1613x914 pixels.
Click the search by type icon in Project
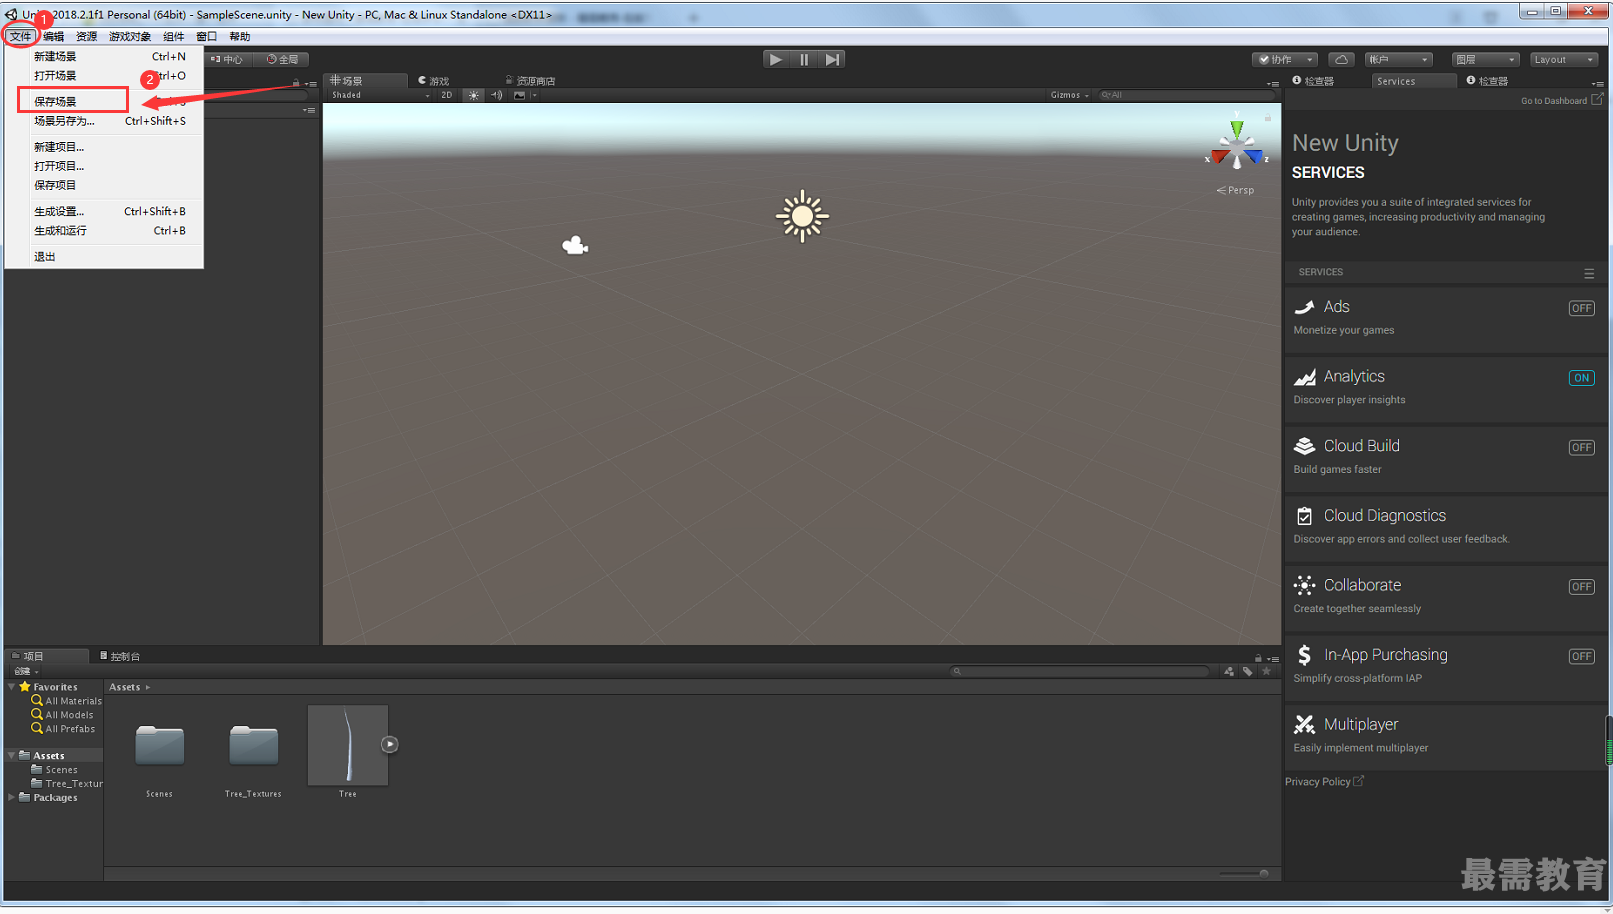[x=1229, y=672]
